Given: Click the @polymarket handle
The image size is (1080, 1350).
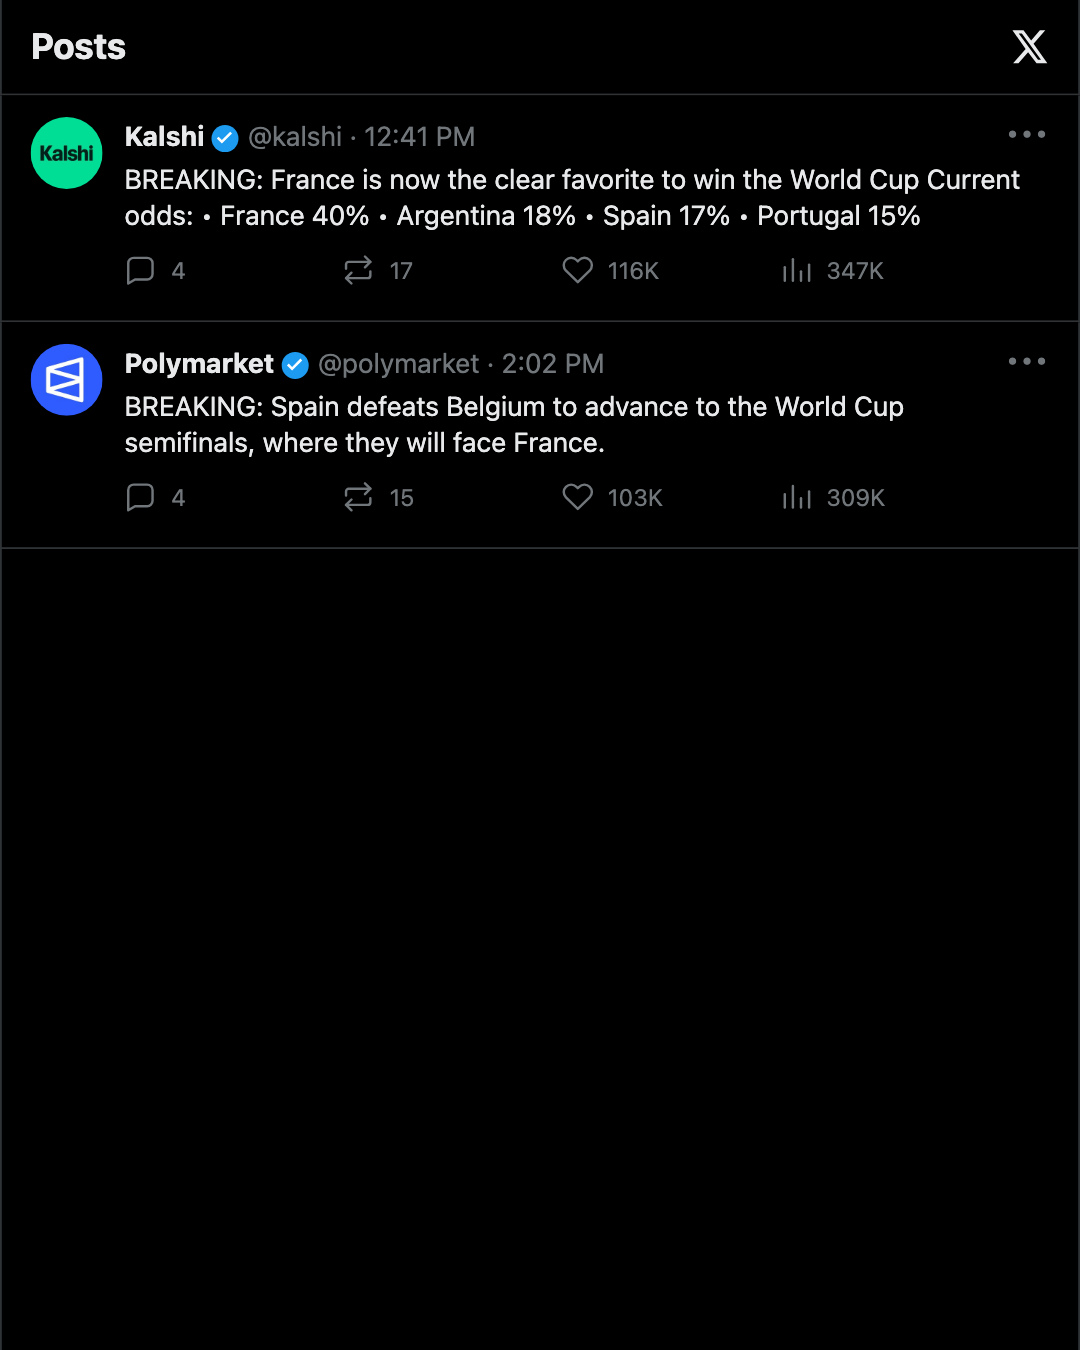Looking at the screenshot, I should [x=399, y=364].
